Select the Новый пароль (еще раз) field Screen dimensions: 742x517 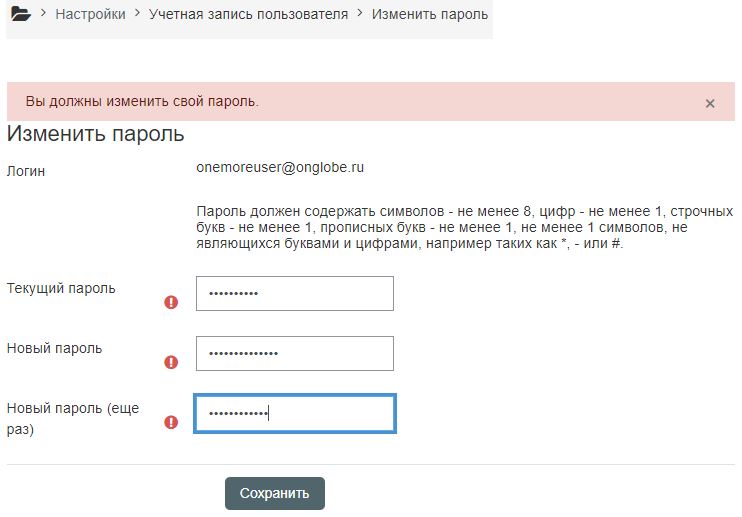click(x=294, y=414)
